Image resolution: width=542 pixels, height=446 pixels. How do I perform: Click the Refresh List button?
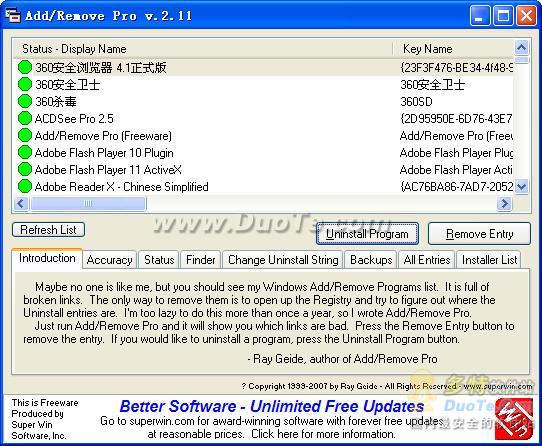tap(48, 230)
